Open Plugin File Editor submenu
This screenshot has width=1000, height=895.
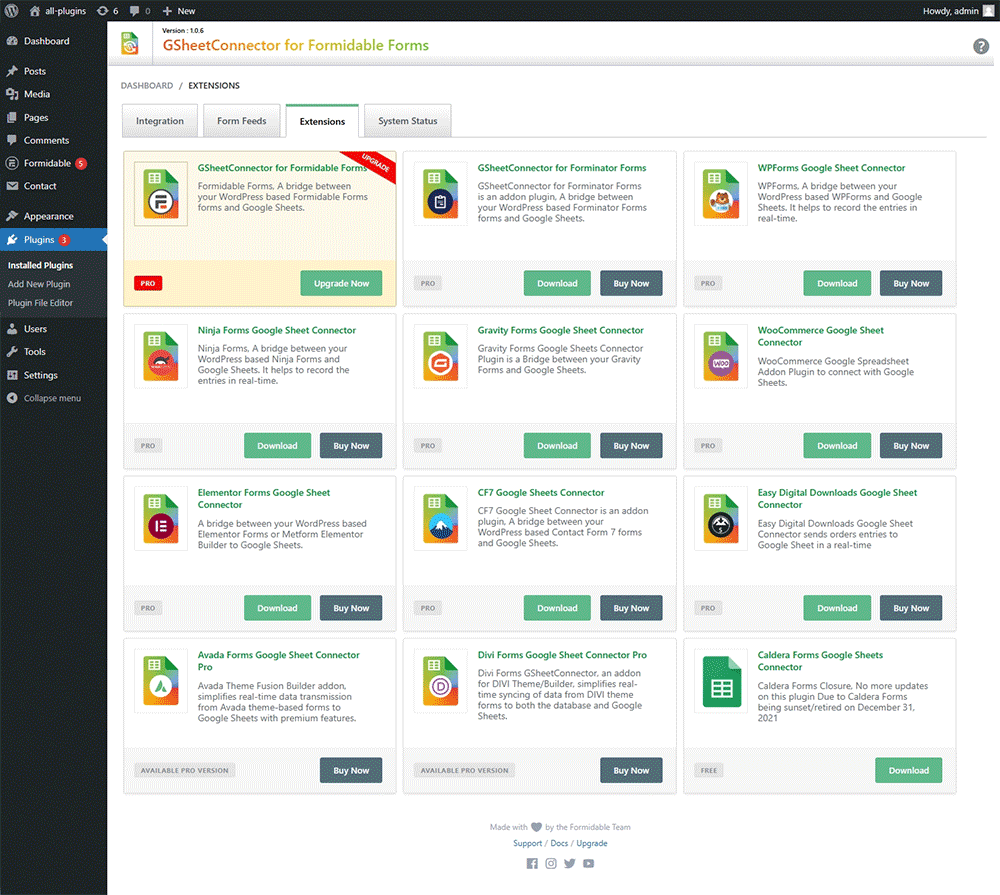click(x=40, y=303)
